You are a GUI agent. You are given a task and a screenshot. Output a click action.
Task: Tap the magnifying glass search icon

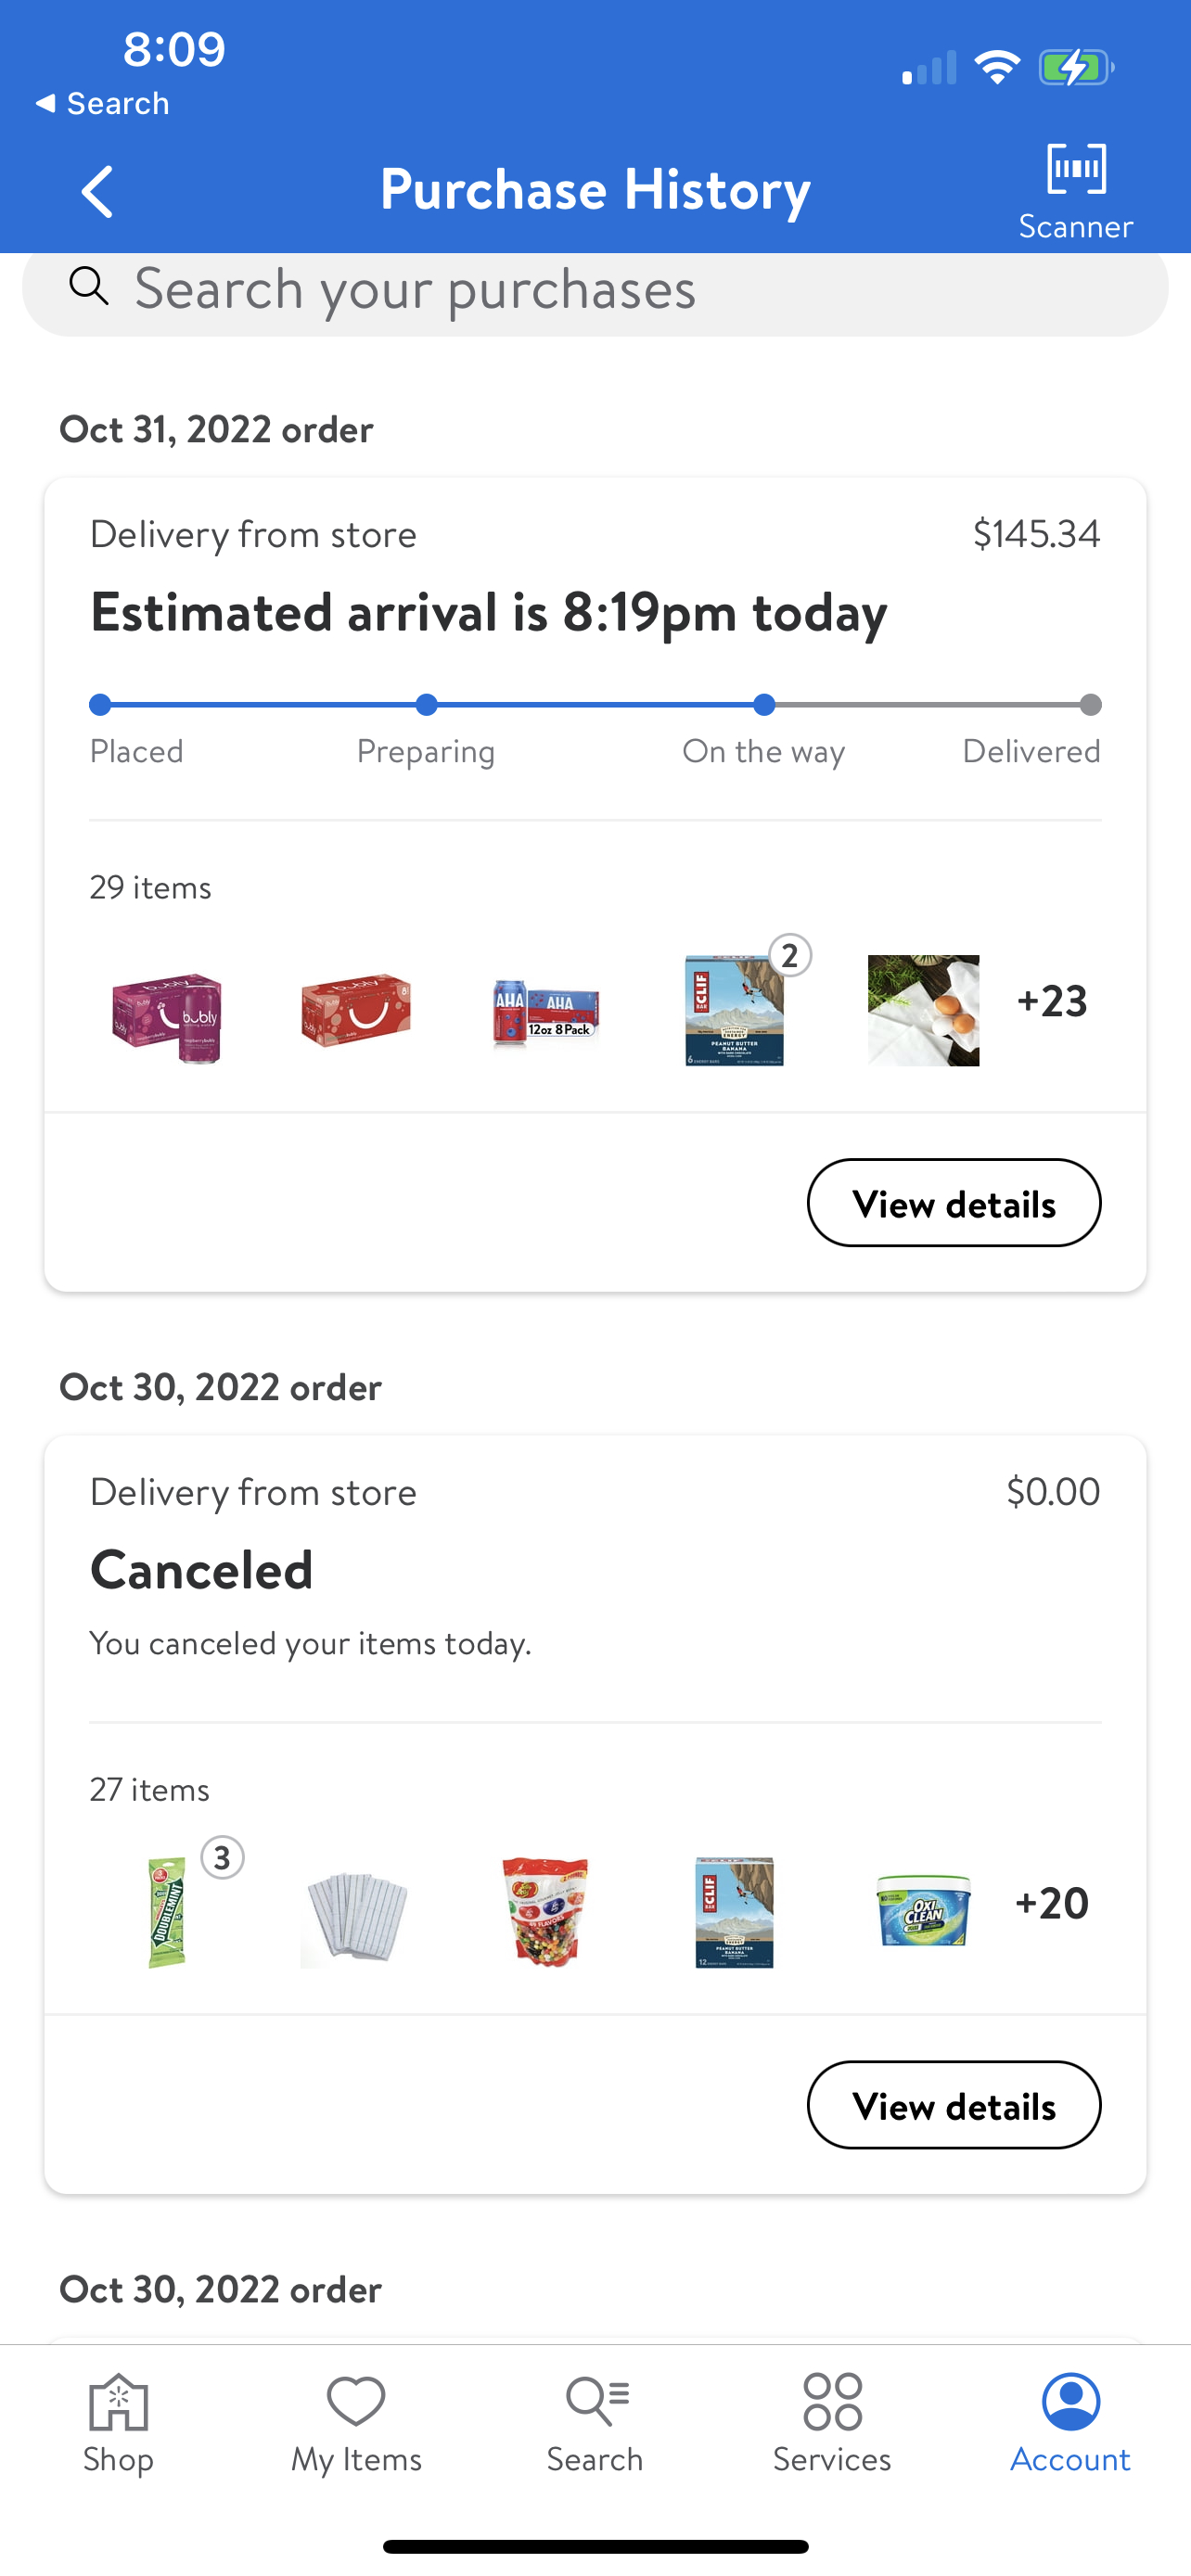click(x=89, y=287)
